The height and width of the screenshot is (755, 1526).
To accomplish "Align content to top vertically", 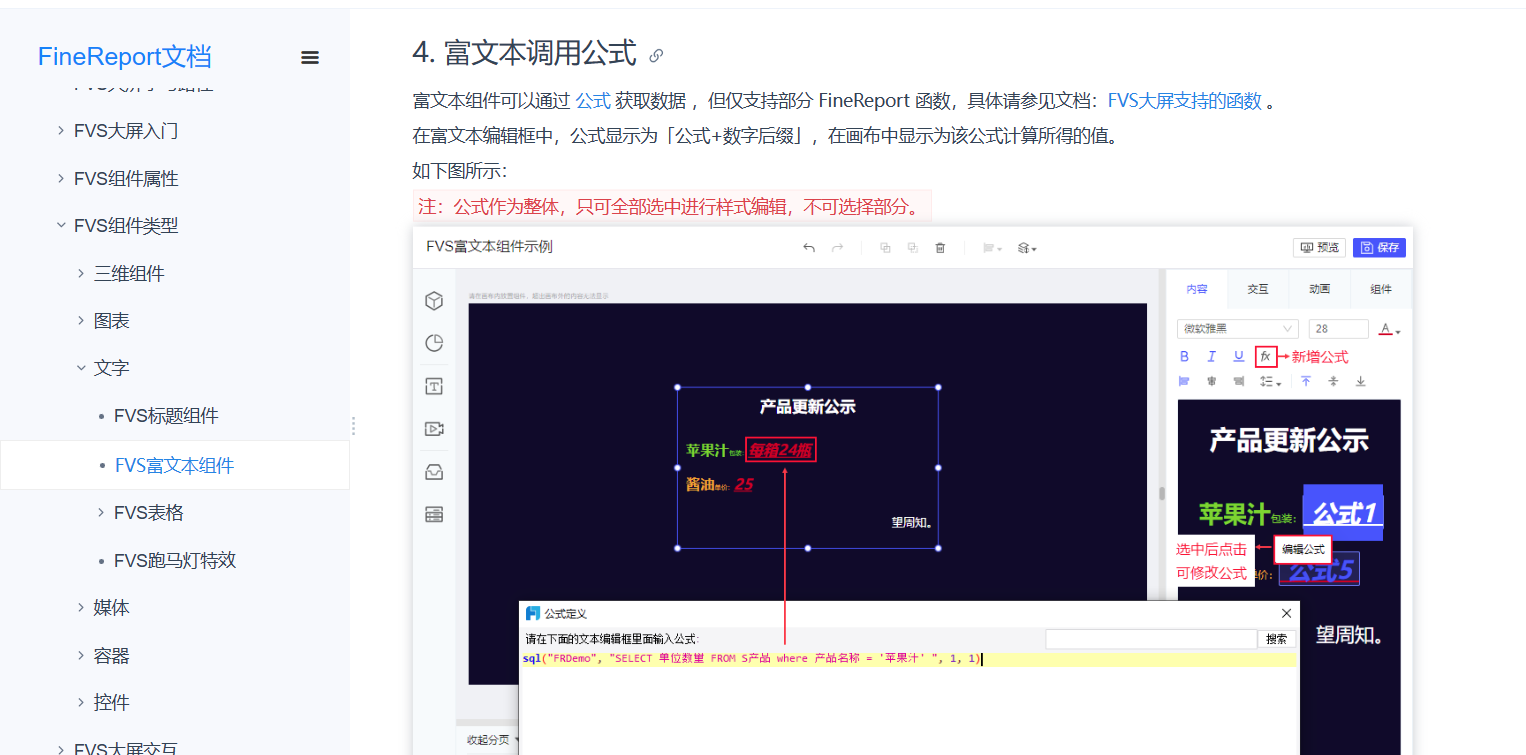I will tap(1306, 381).
